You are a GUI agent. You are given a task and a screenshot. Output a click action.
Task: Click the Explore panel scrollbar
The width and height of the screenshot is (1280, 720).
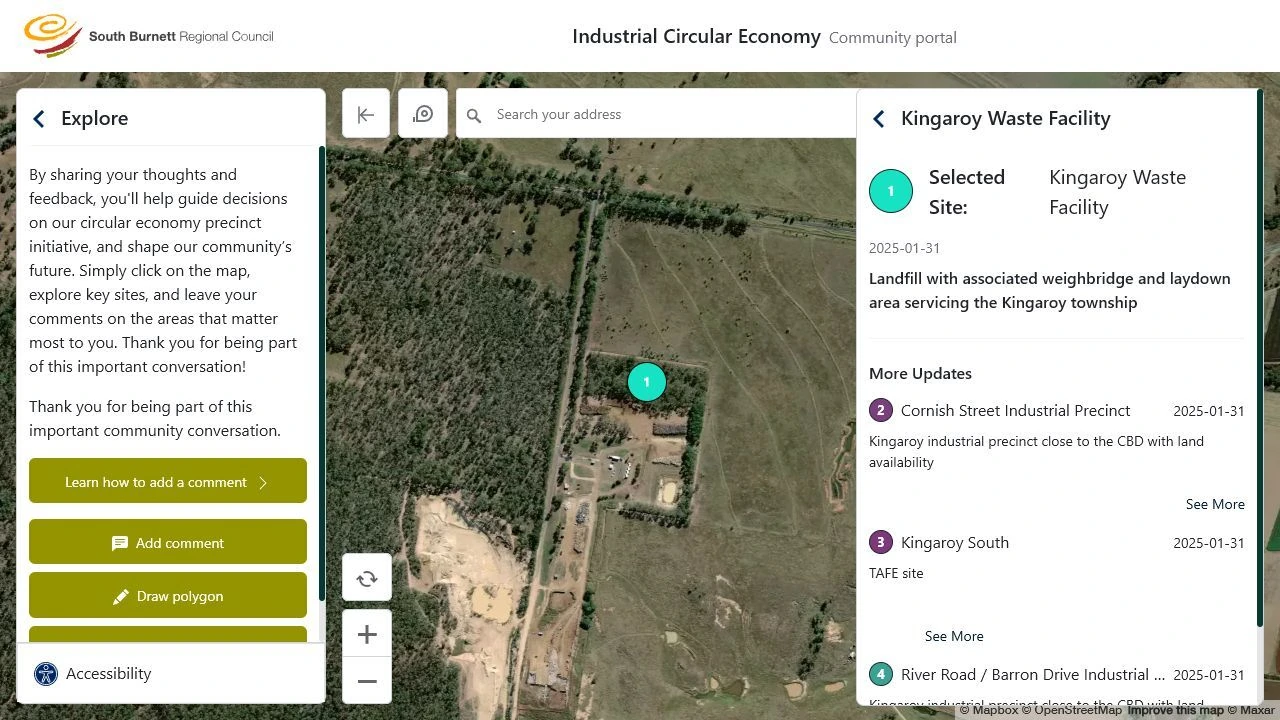click(x=322, y=374)
